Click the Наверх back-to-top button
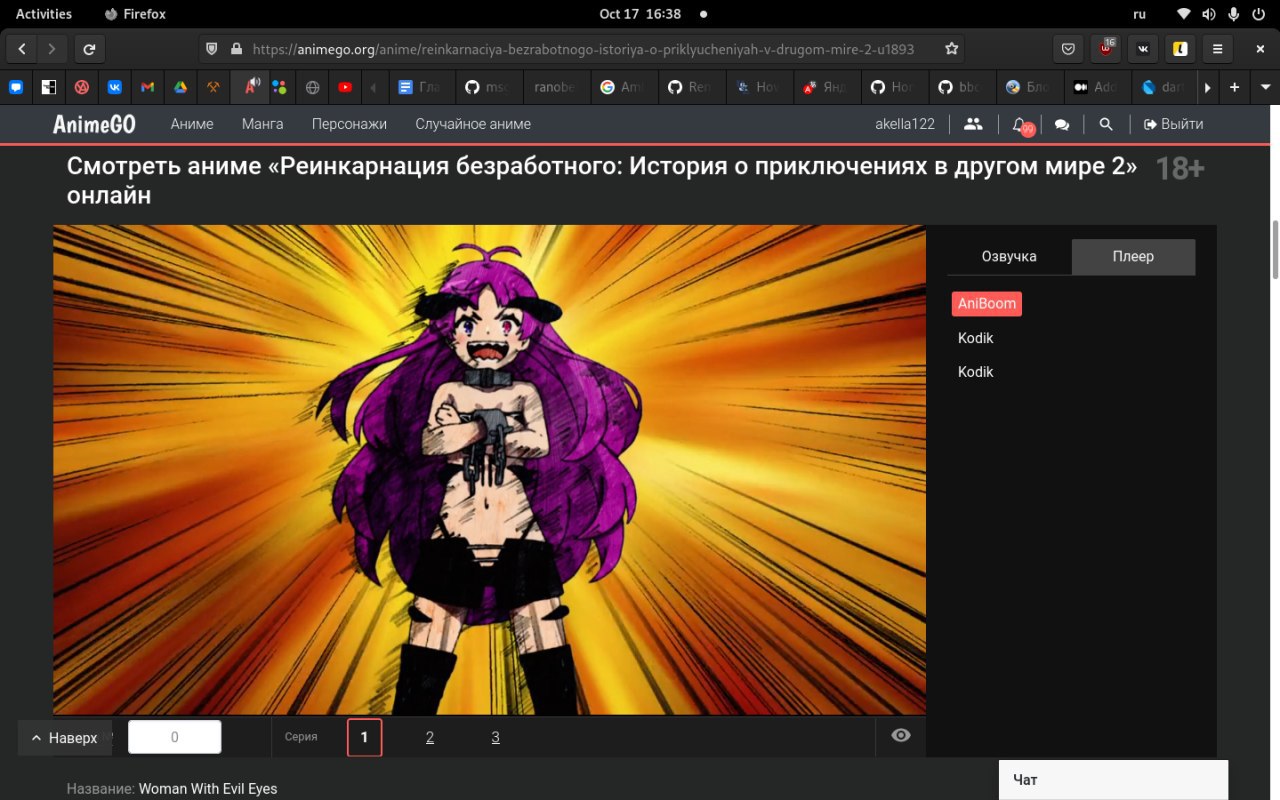This screenshot has width=1280, height=800. click(65, 738)
